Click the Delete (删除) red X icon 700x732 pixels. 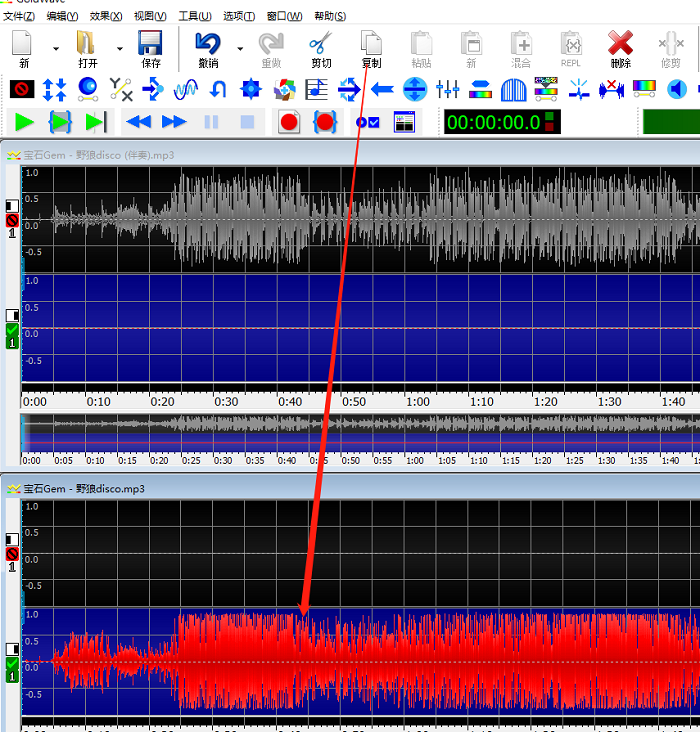click(620, 48)
